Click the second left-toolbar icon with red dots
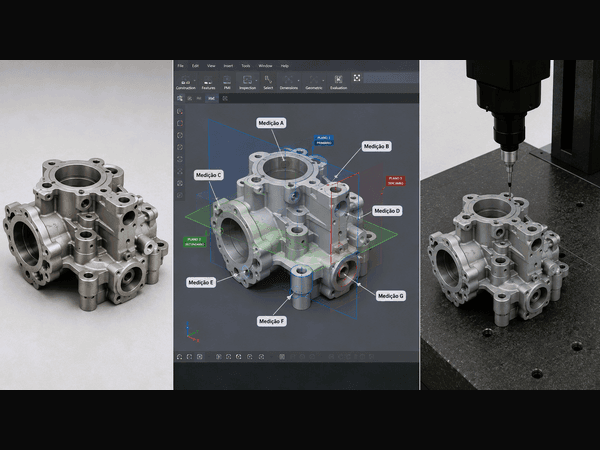600x450 pixels. (180, 123)
